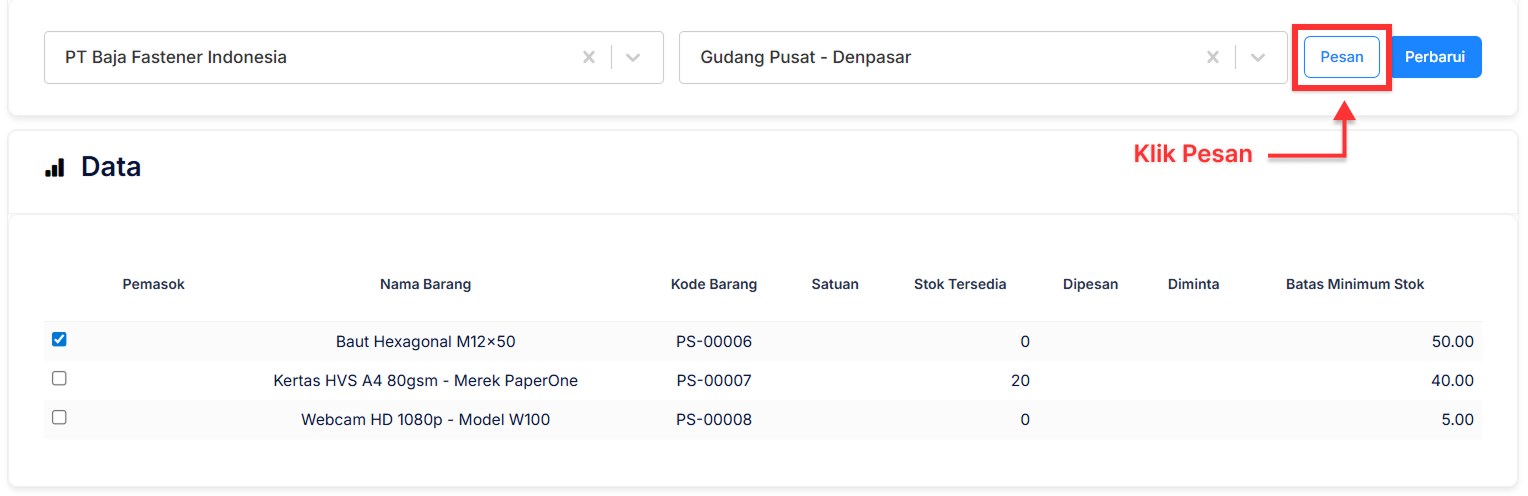Click the bar chart icon beside Data

point(55,168)
